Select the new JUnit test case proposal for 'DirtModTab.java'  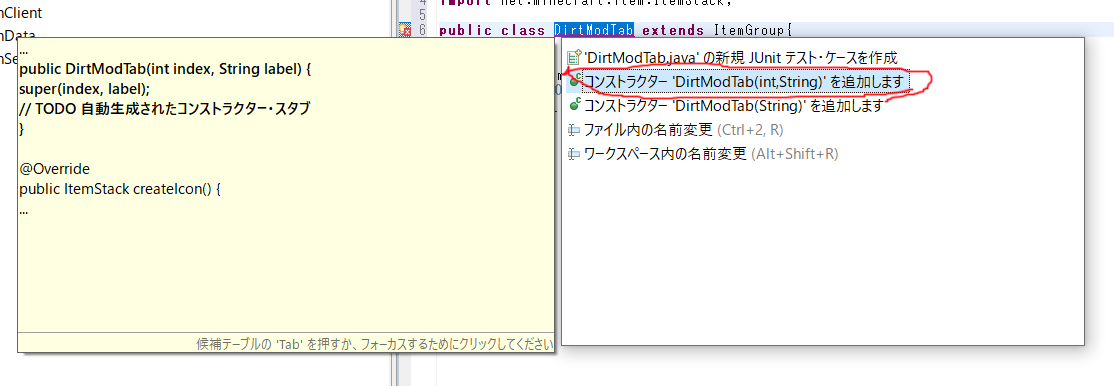pyautogui.click(x=741, y=58)
